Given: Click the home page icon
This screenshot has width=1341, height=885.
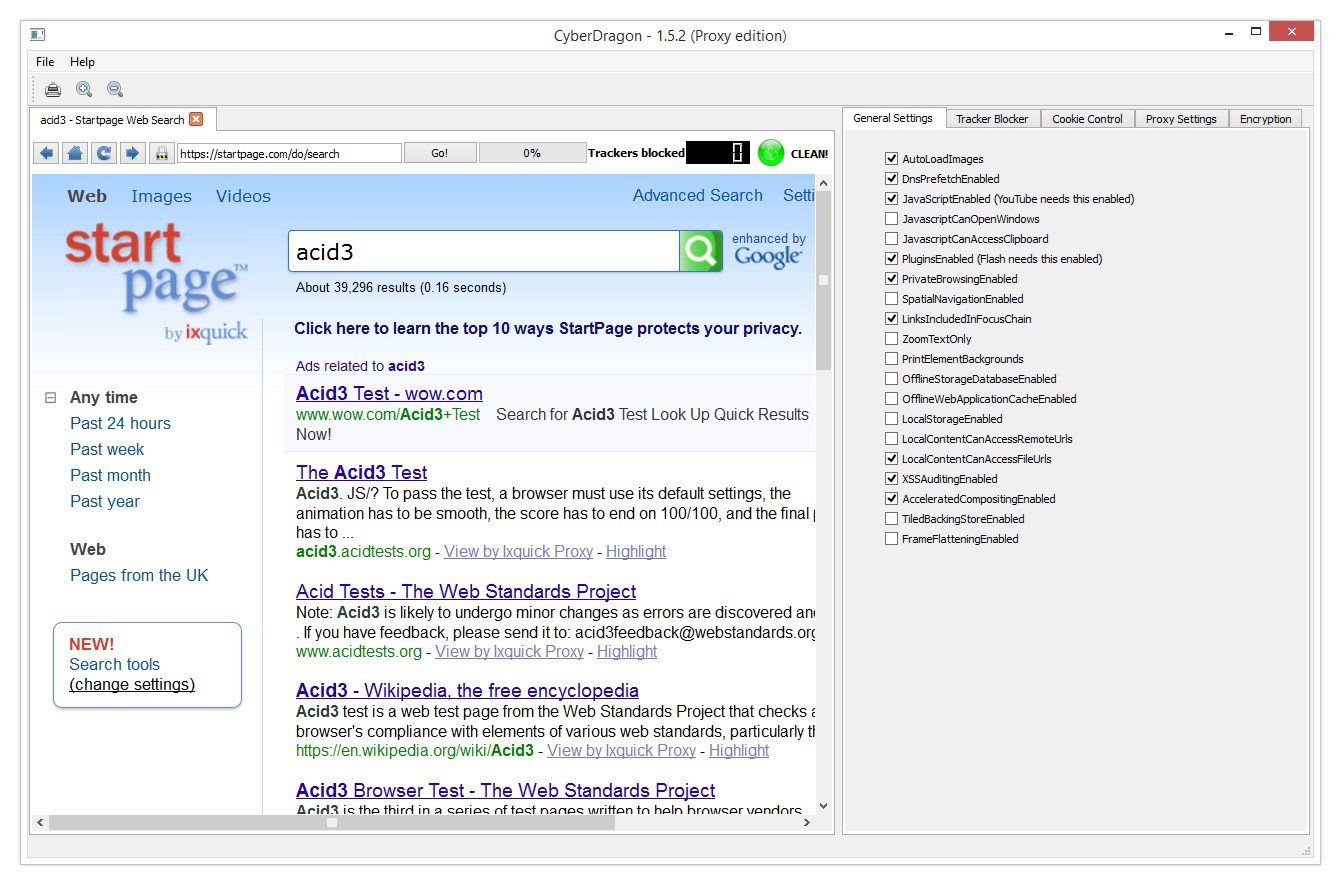Looking at the screenshot, I should (x=74, y=153).
